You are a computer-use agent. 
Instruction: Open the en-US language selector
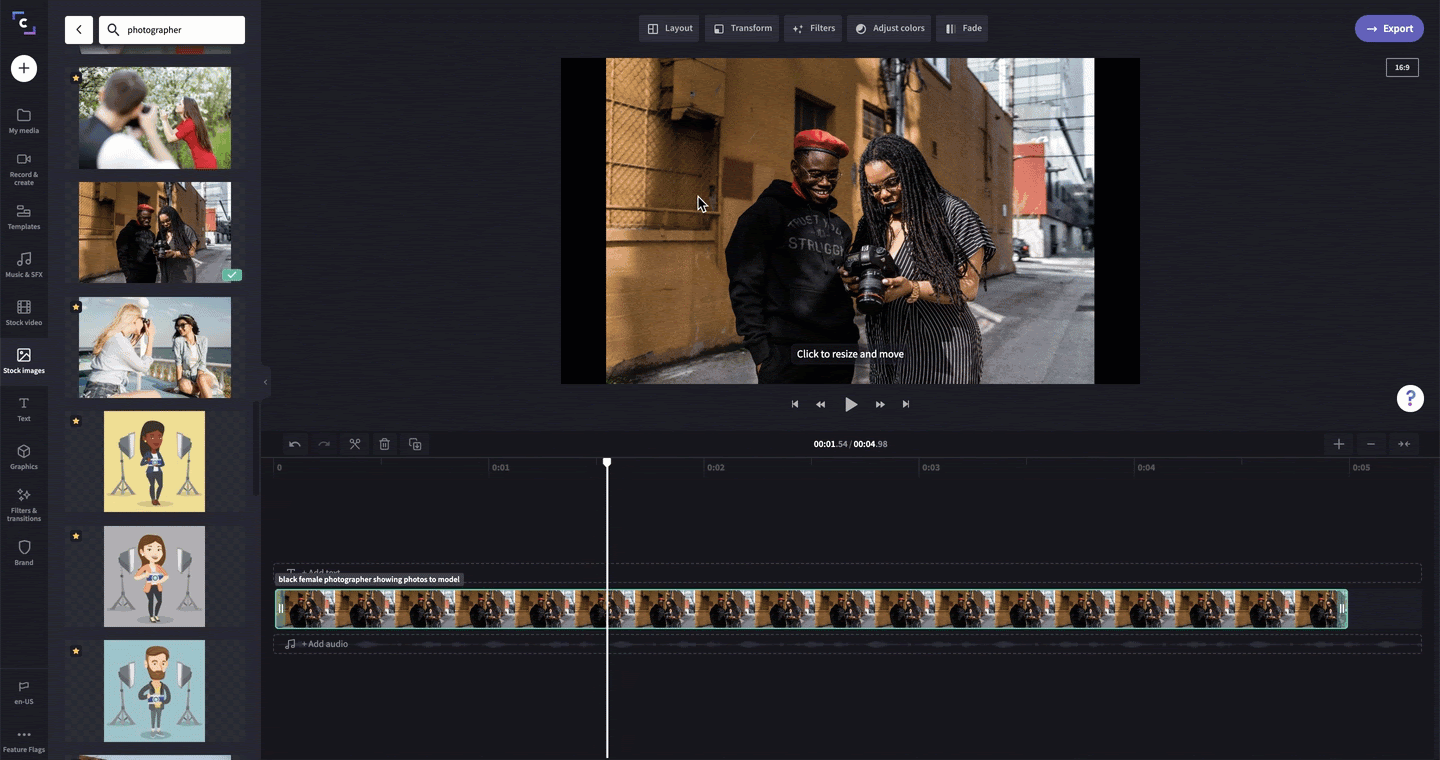(x=24, y=692)
